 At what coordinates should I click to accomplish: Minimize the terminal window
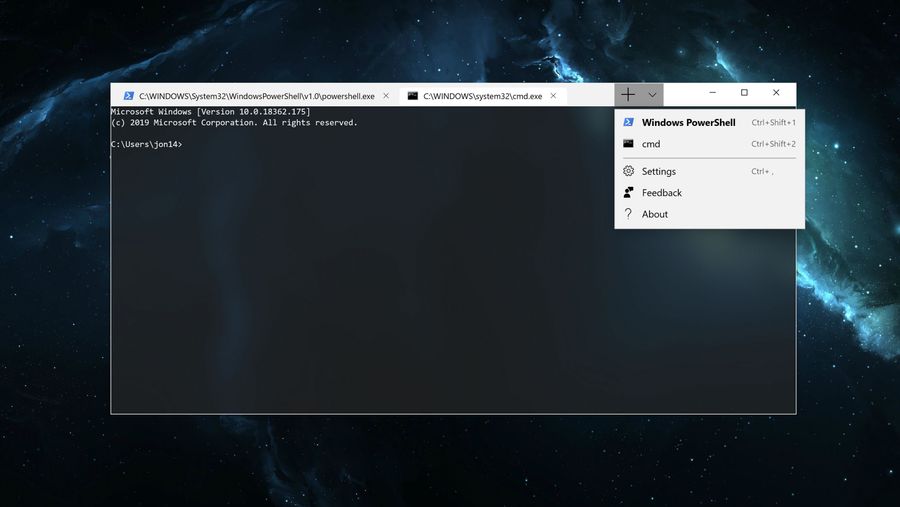(x=712, y=92)
